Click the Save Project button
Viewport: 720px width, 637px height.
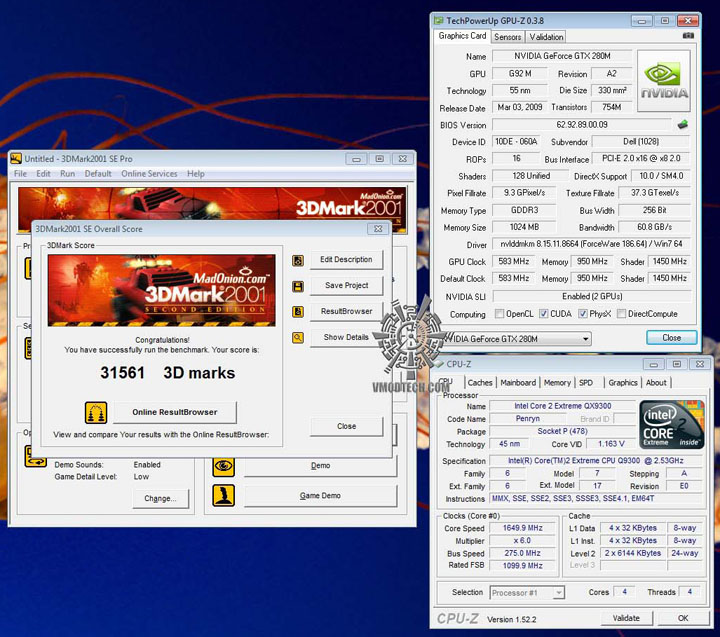pos(346,285)
